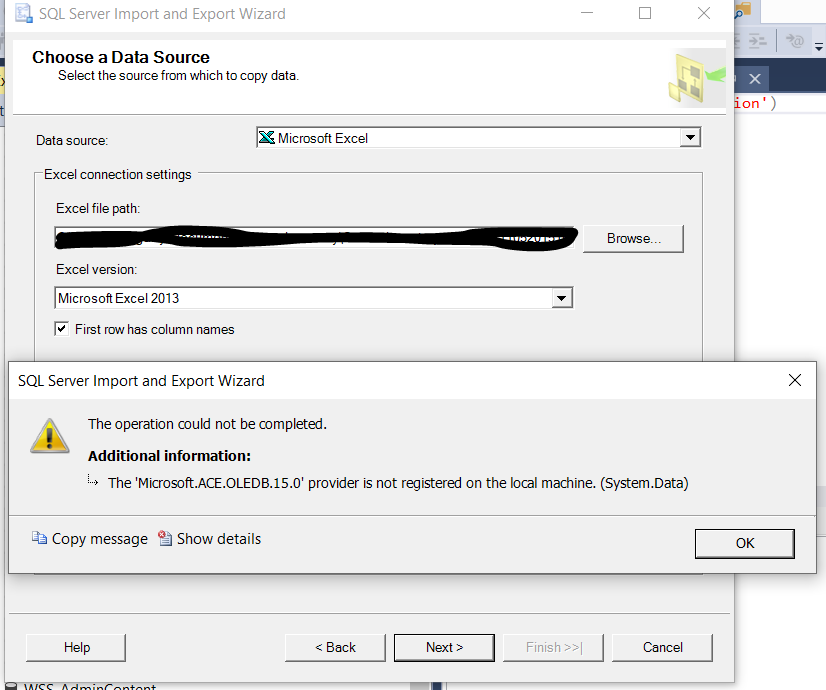Click the Finish >>| button

pyautogui.click(x=553, y=647)
